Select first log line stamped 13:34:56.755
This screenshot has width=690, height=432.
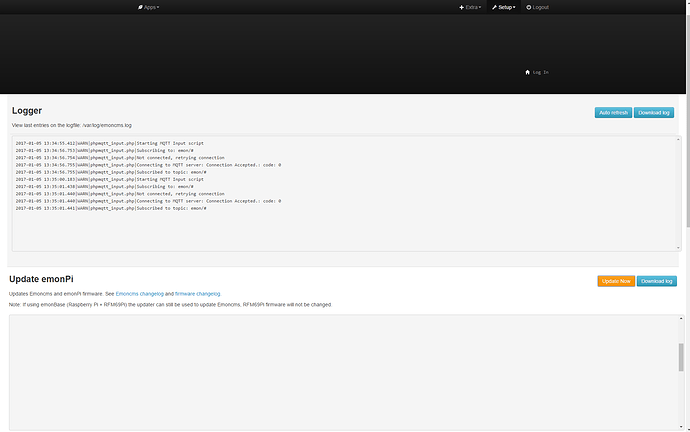pos(148,165)
